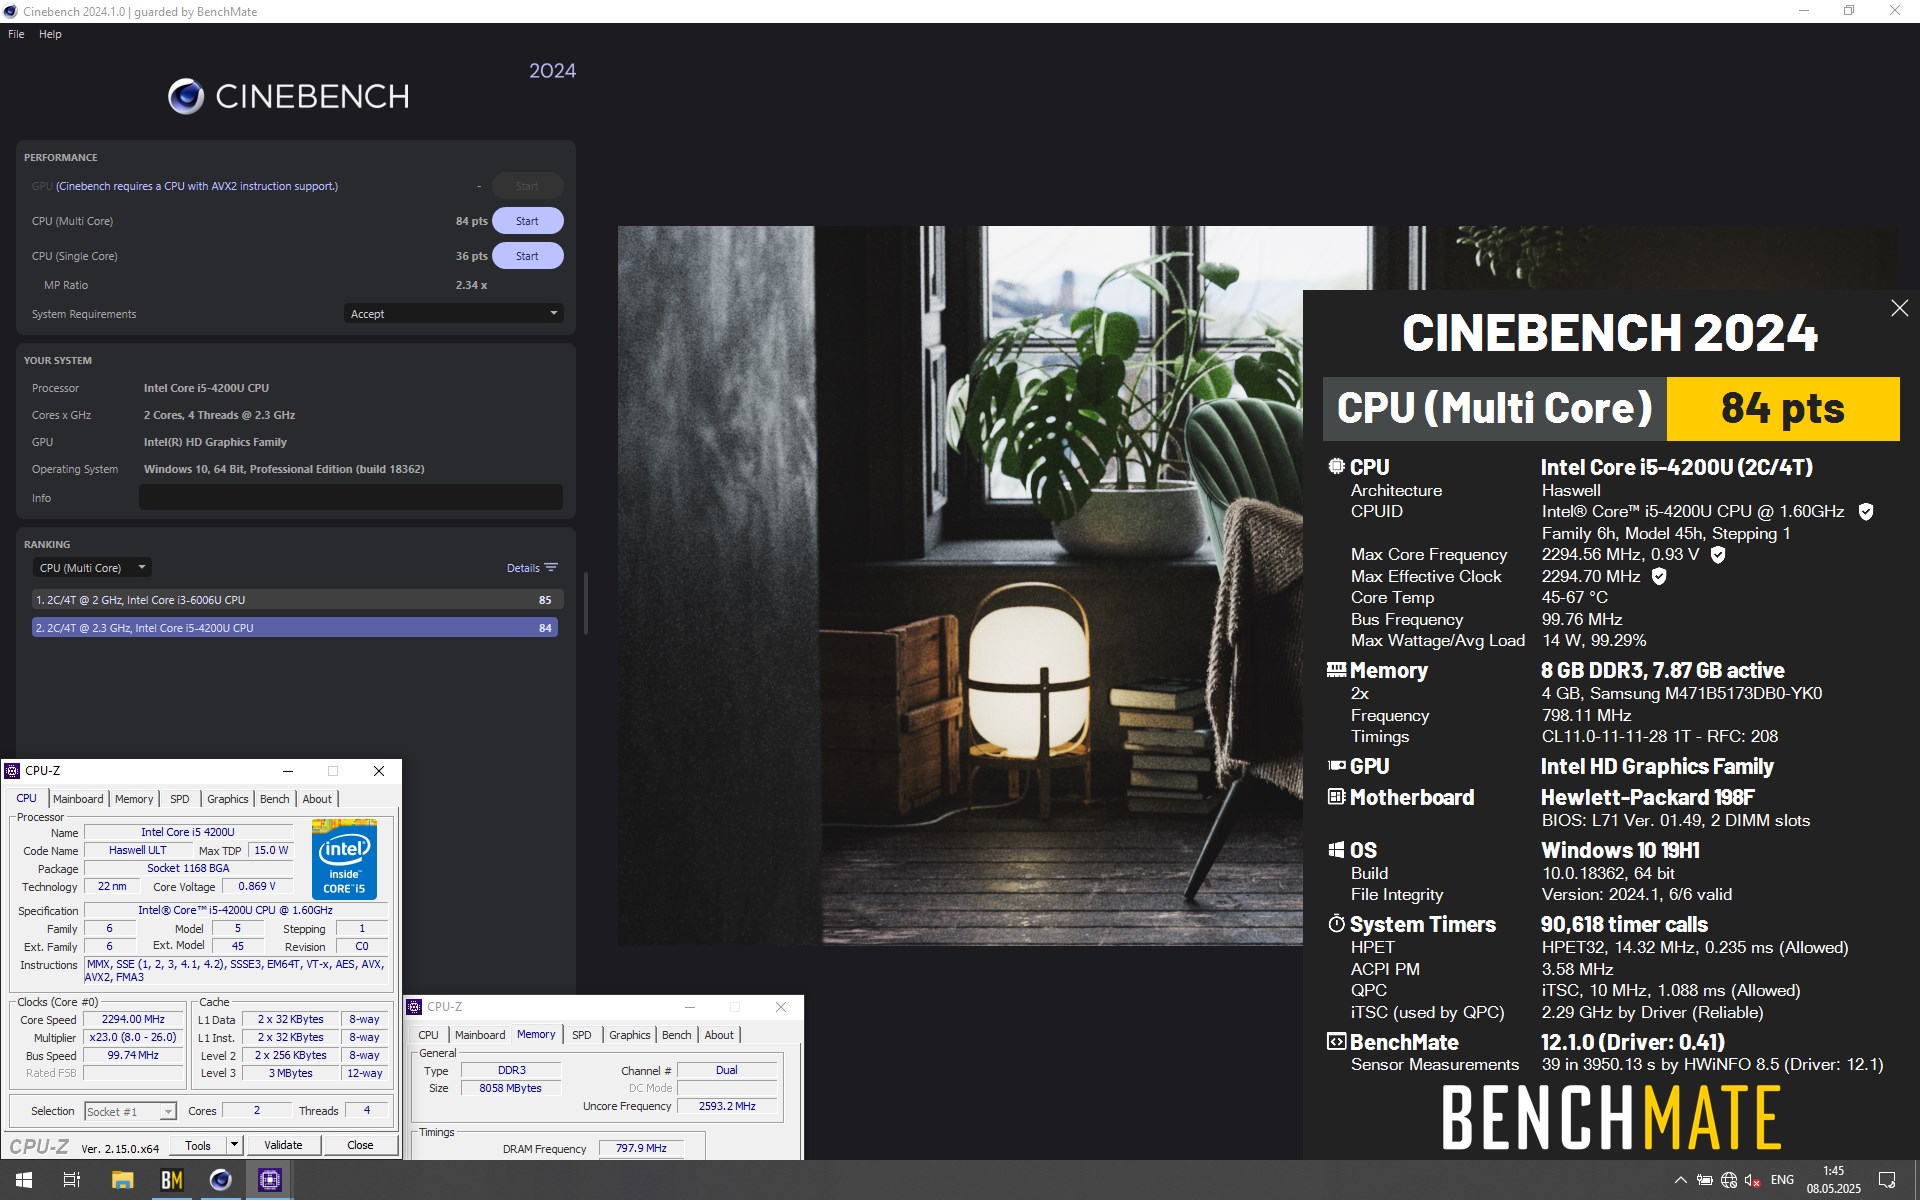Switch to Memory tab in front CPU-Z
Image resolution: width=1920 pixels, height=1200 pixels.
pyautogui.click(x=134, y=799)
